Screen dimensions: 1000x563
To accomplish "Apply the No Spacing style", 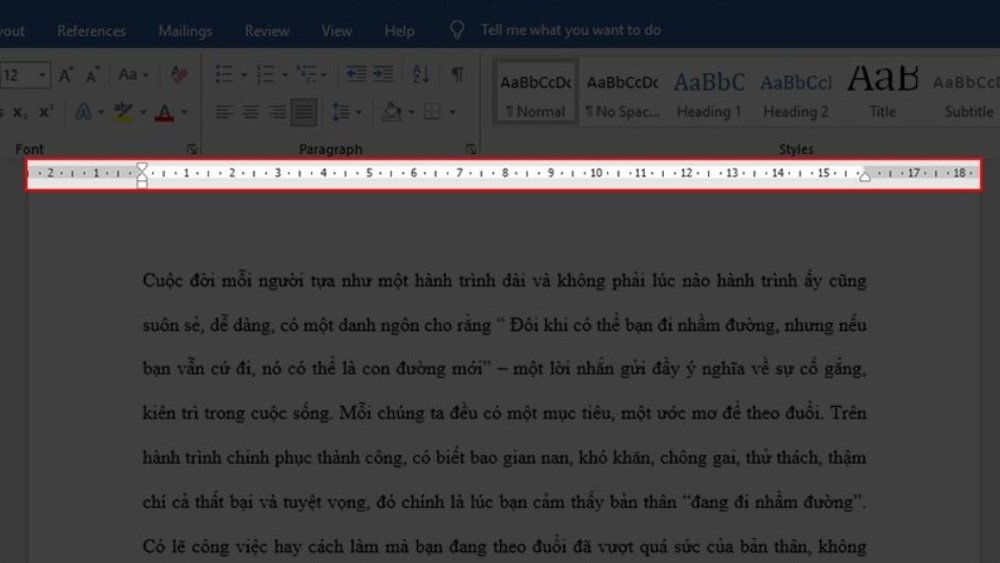I will coord(622,94).
